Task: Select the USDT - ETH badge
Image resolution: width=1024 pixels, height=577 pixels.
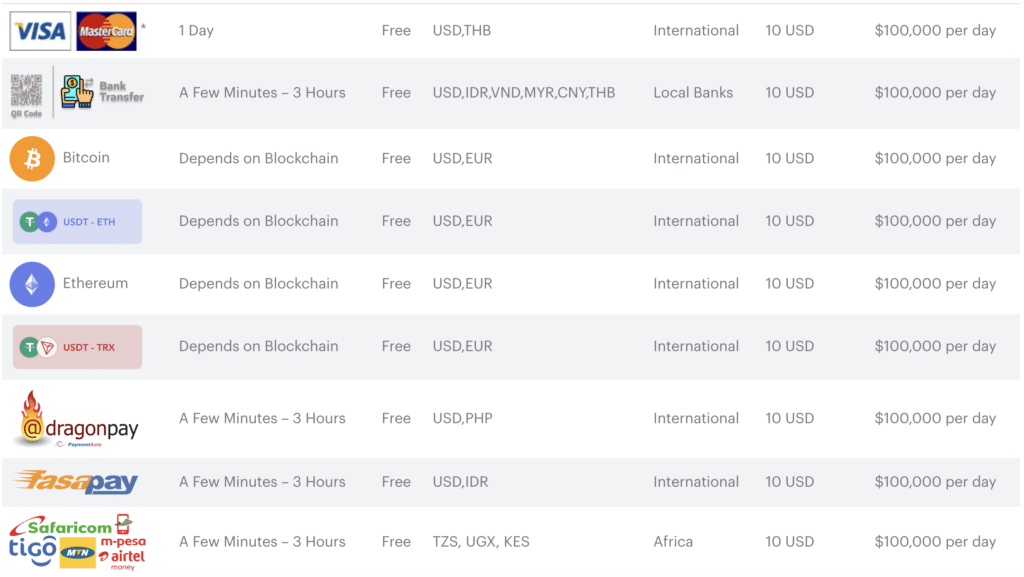Action: click(x=77, y=221)
